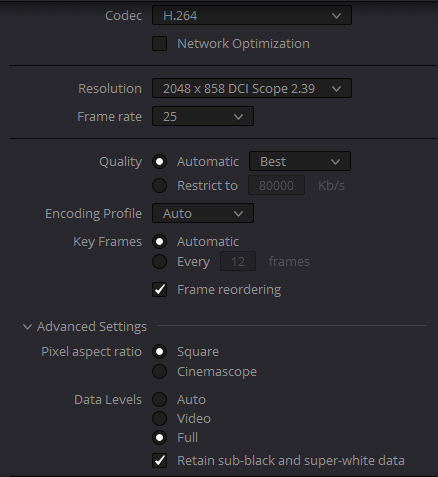Select the Restrict to quality option
This screenshot has width=438, height=477.
pyautogui.click(x=159, y=186)
